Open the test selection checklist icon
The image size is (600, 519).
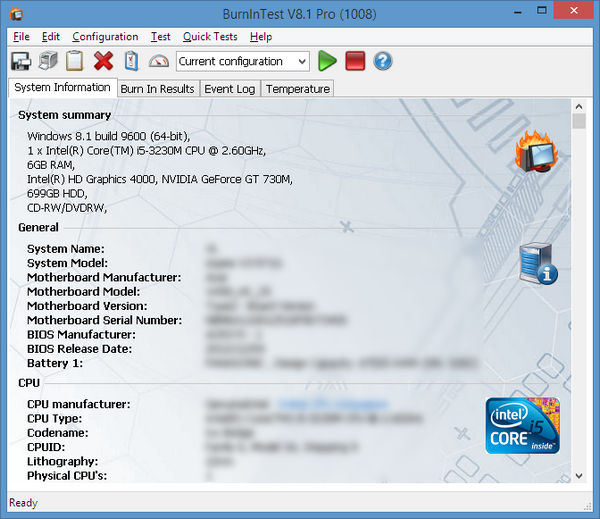click(131, 61)
